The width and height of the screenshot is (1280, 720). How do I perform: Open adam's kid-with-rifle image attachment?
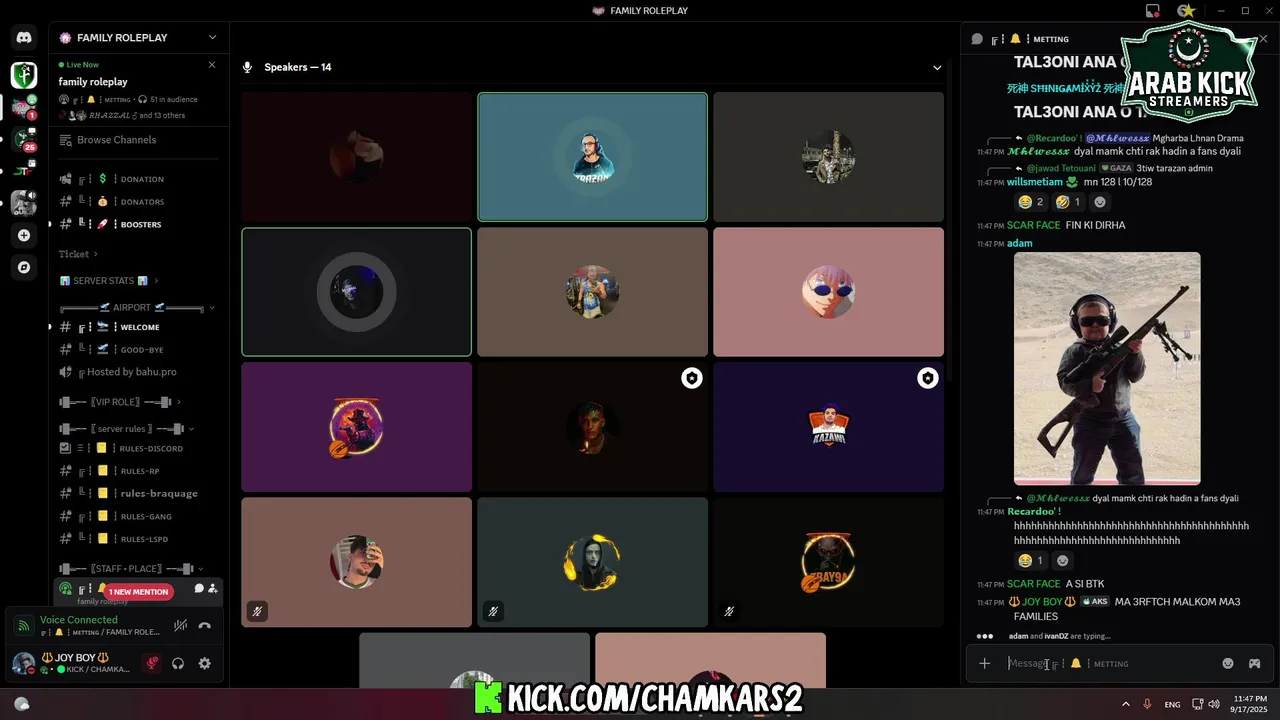coord(1107,368)
